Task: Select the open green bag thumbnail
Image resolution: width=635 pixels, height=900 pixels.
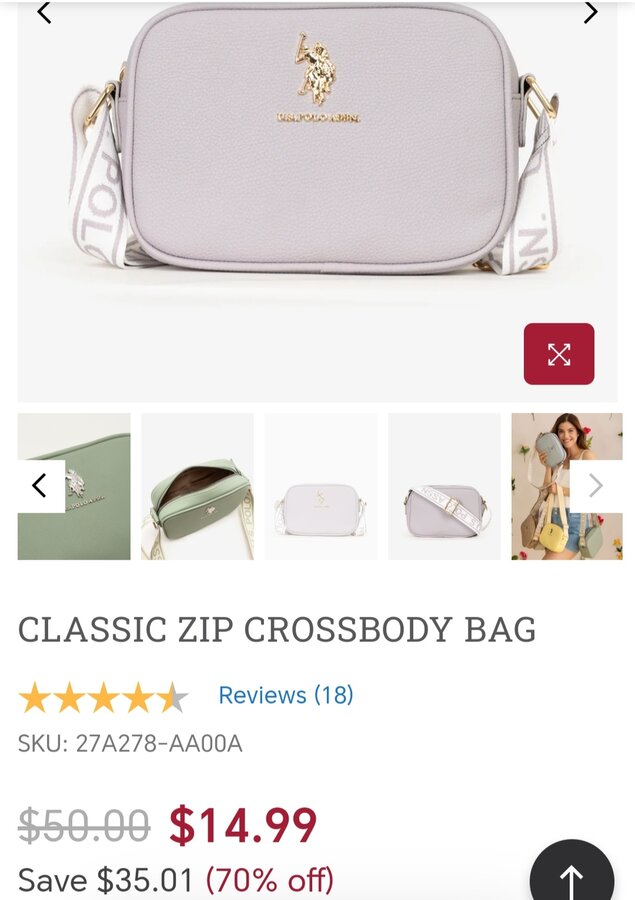Action: pyautogui.click(x=198, y=486)
